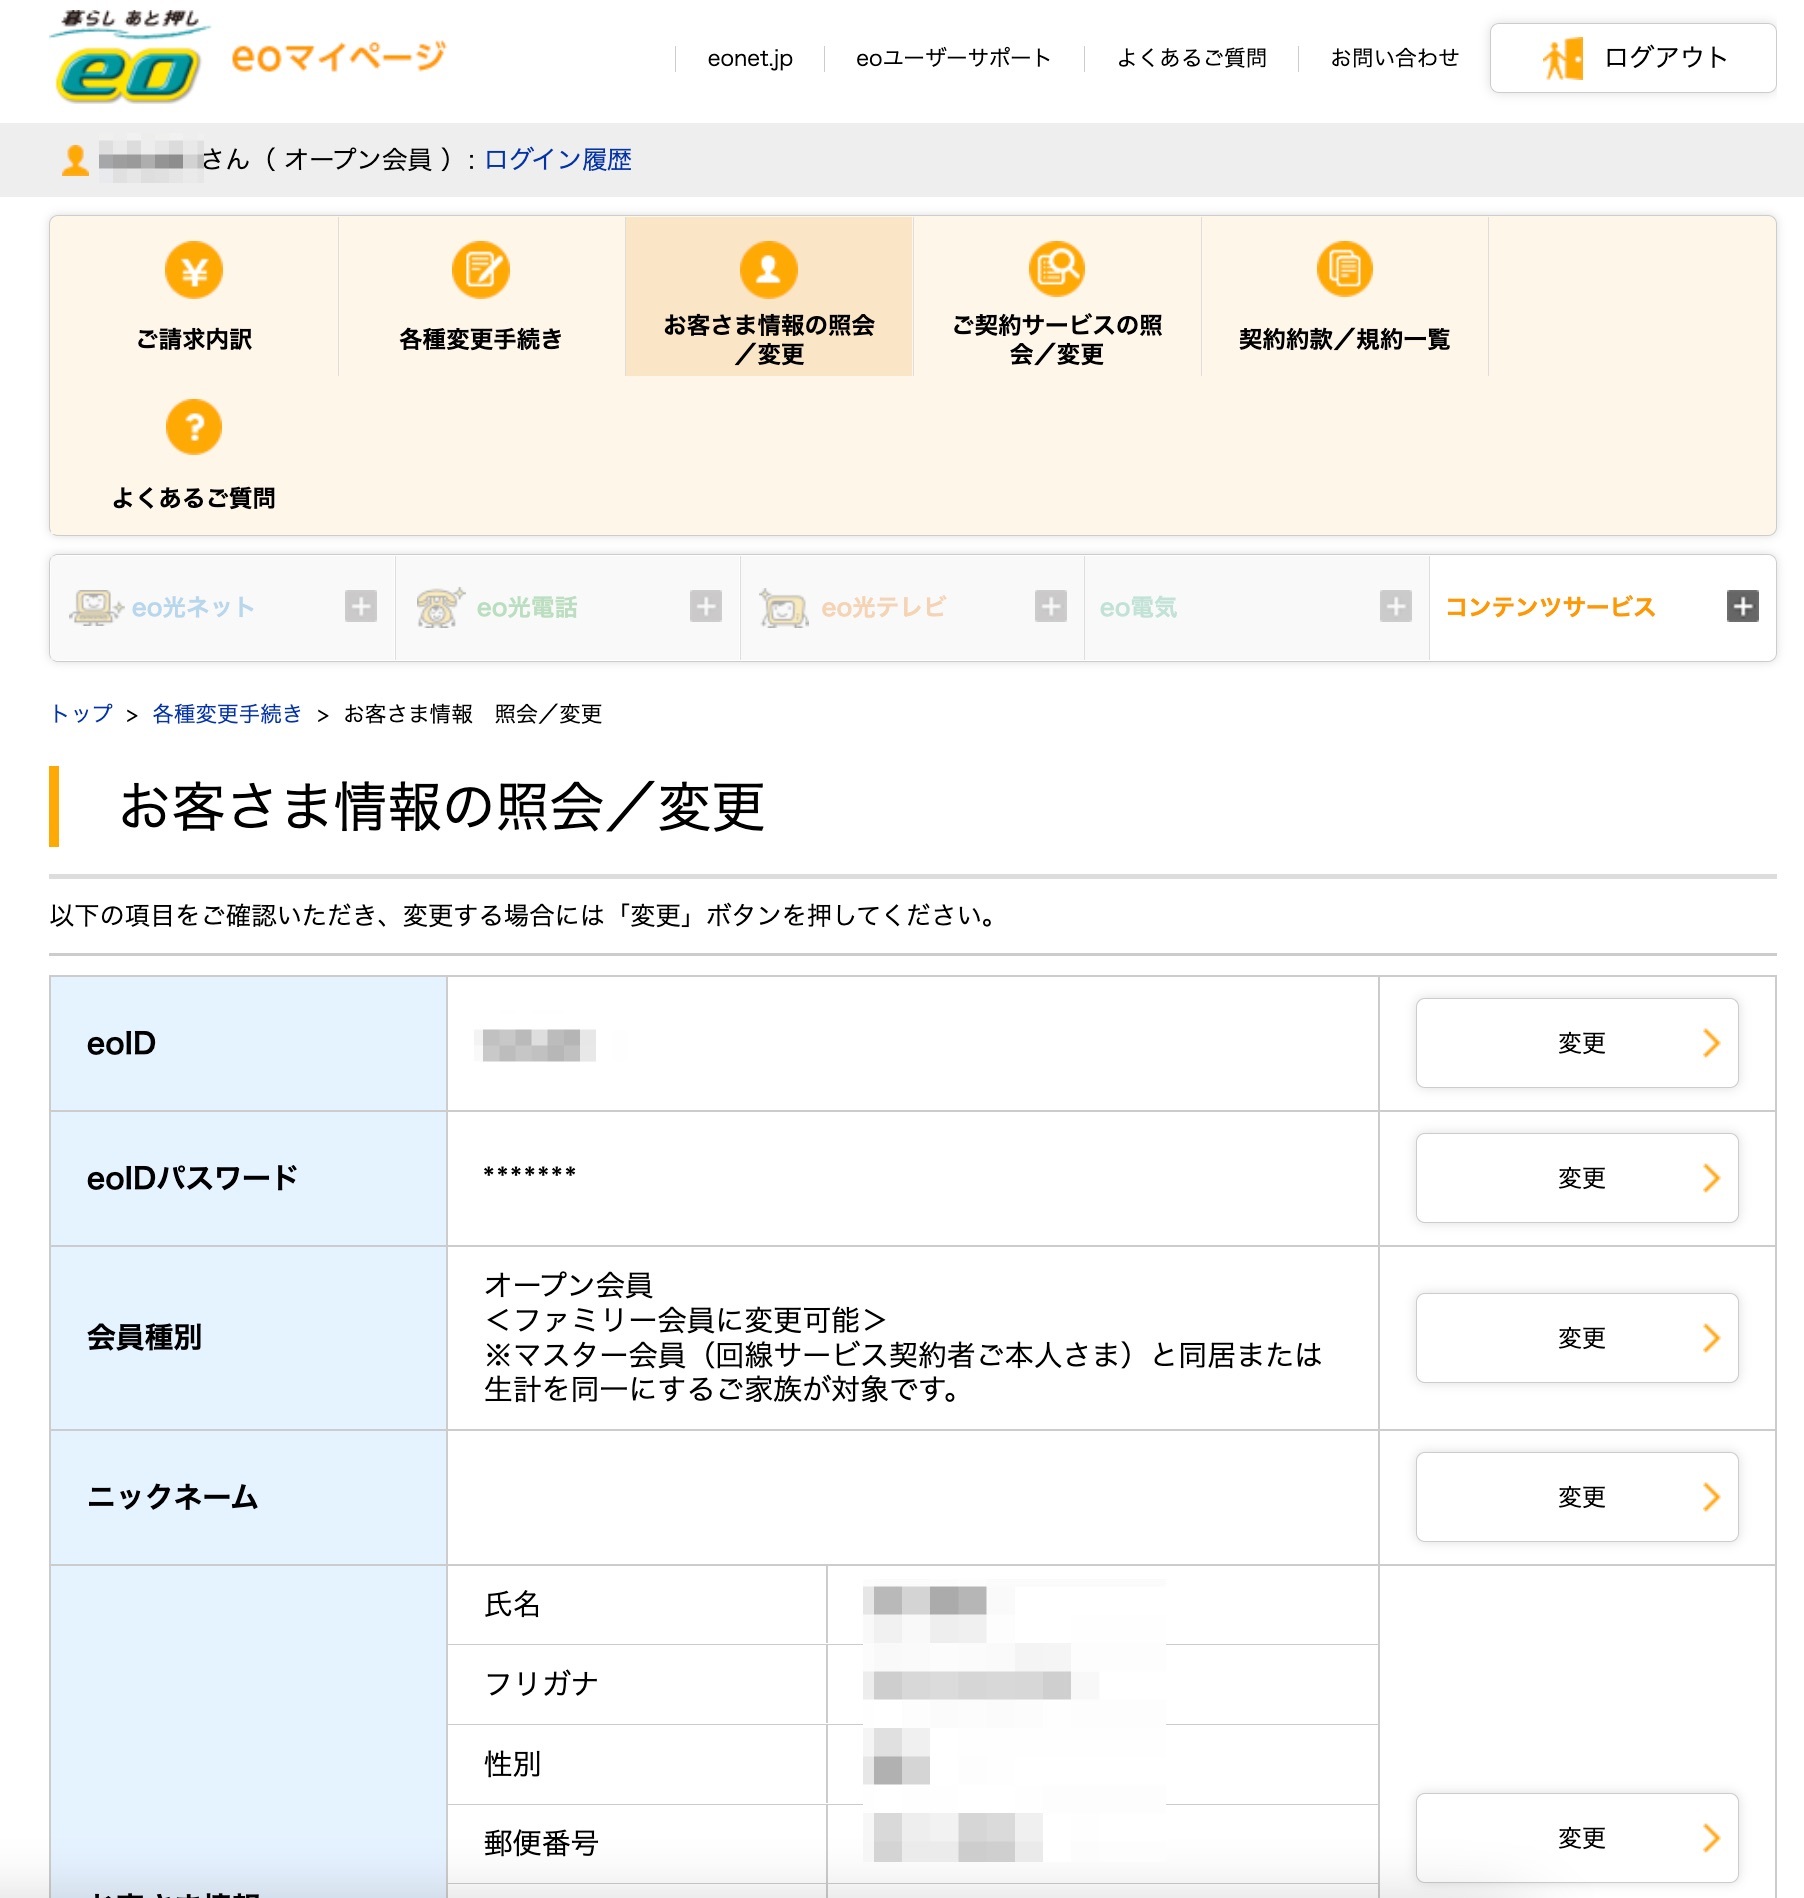Click the eo光ネット computer icon
The width and height of the screenshot is (1804, 1898).
pos(95,607)
